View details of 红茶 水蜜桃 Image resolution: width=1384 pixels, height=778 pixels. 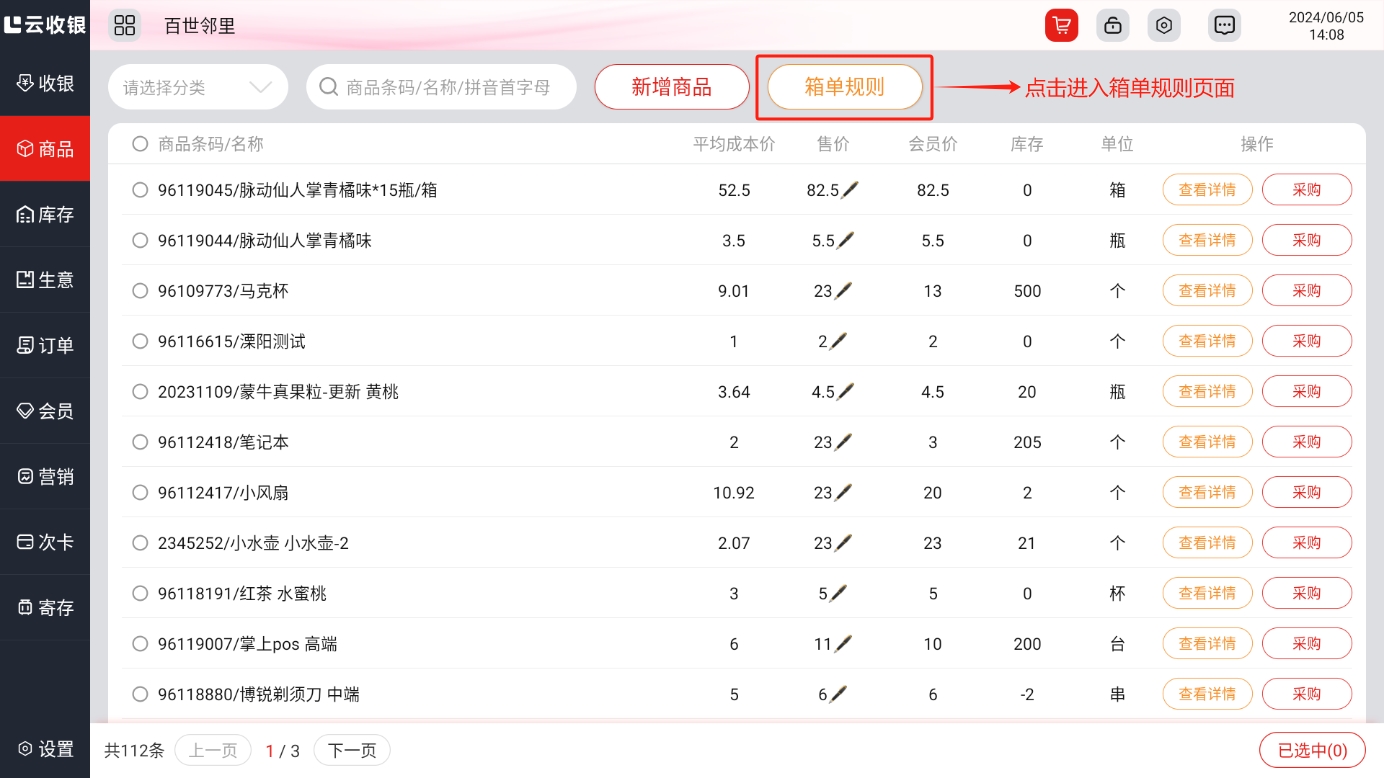coord(1206,593)
